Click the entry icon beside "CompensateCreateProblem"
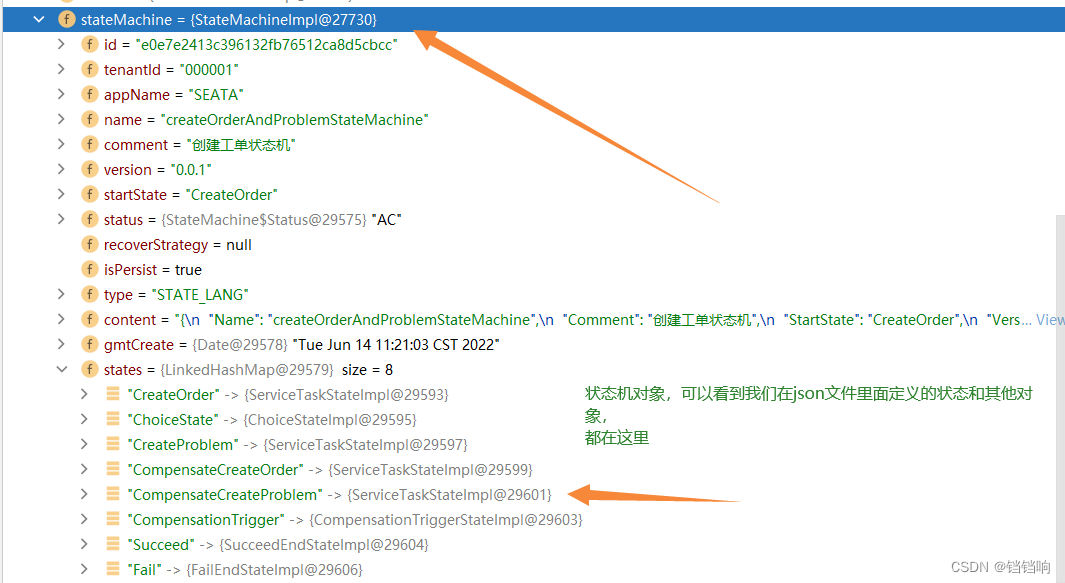Viewport: 1065px width, 583px height. pos(113,494)
